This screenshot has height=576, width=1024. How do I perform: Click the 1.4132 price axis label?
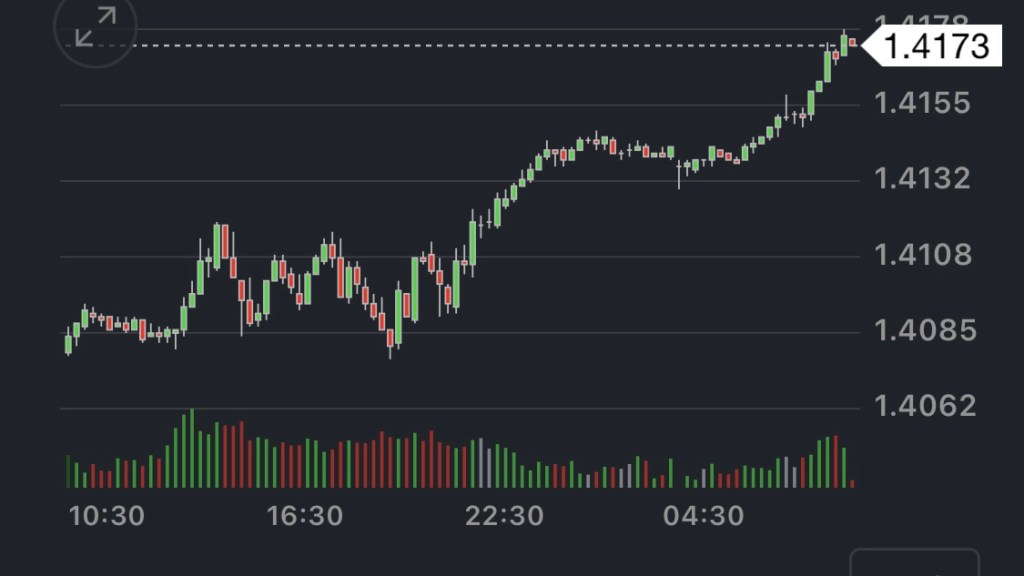click(923, 180)
